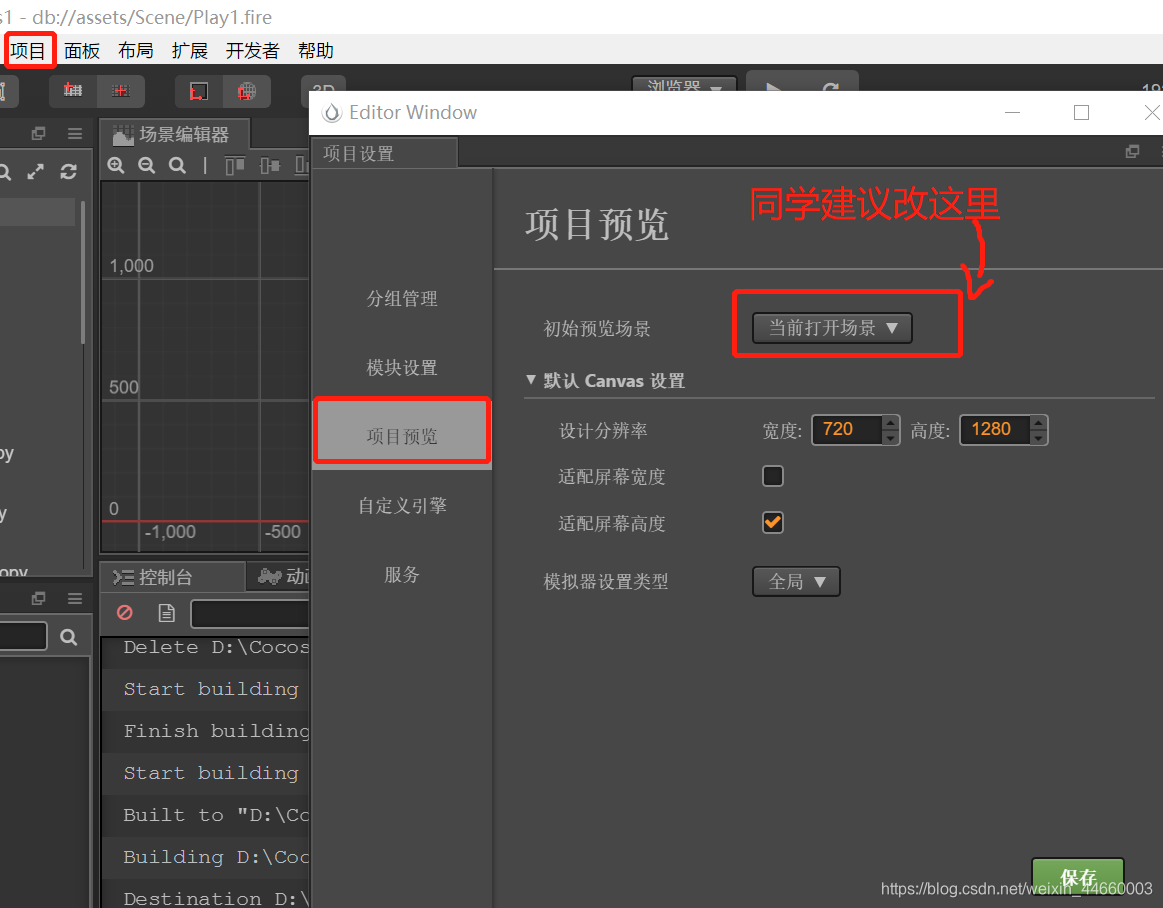This screenshot has width=1163, height=908.
Task: Click align vertical center icon in scene editor
Action: tap(270, 165)
